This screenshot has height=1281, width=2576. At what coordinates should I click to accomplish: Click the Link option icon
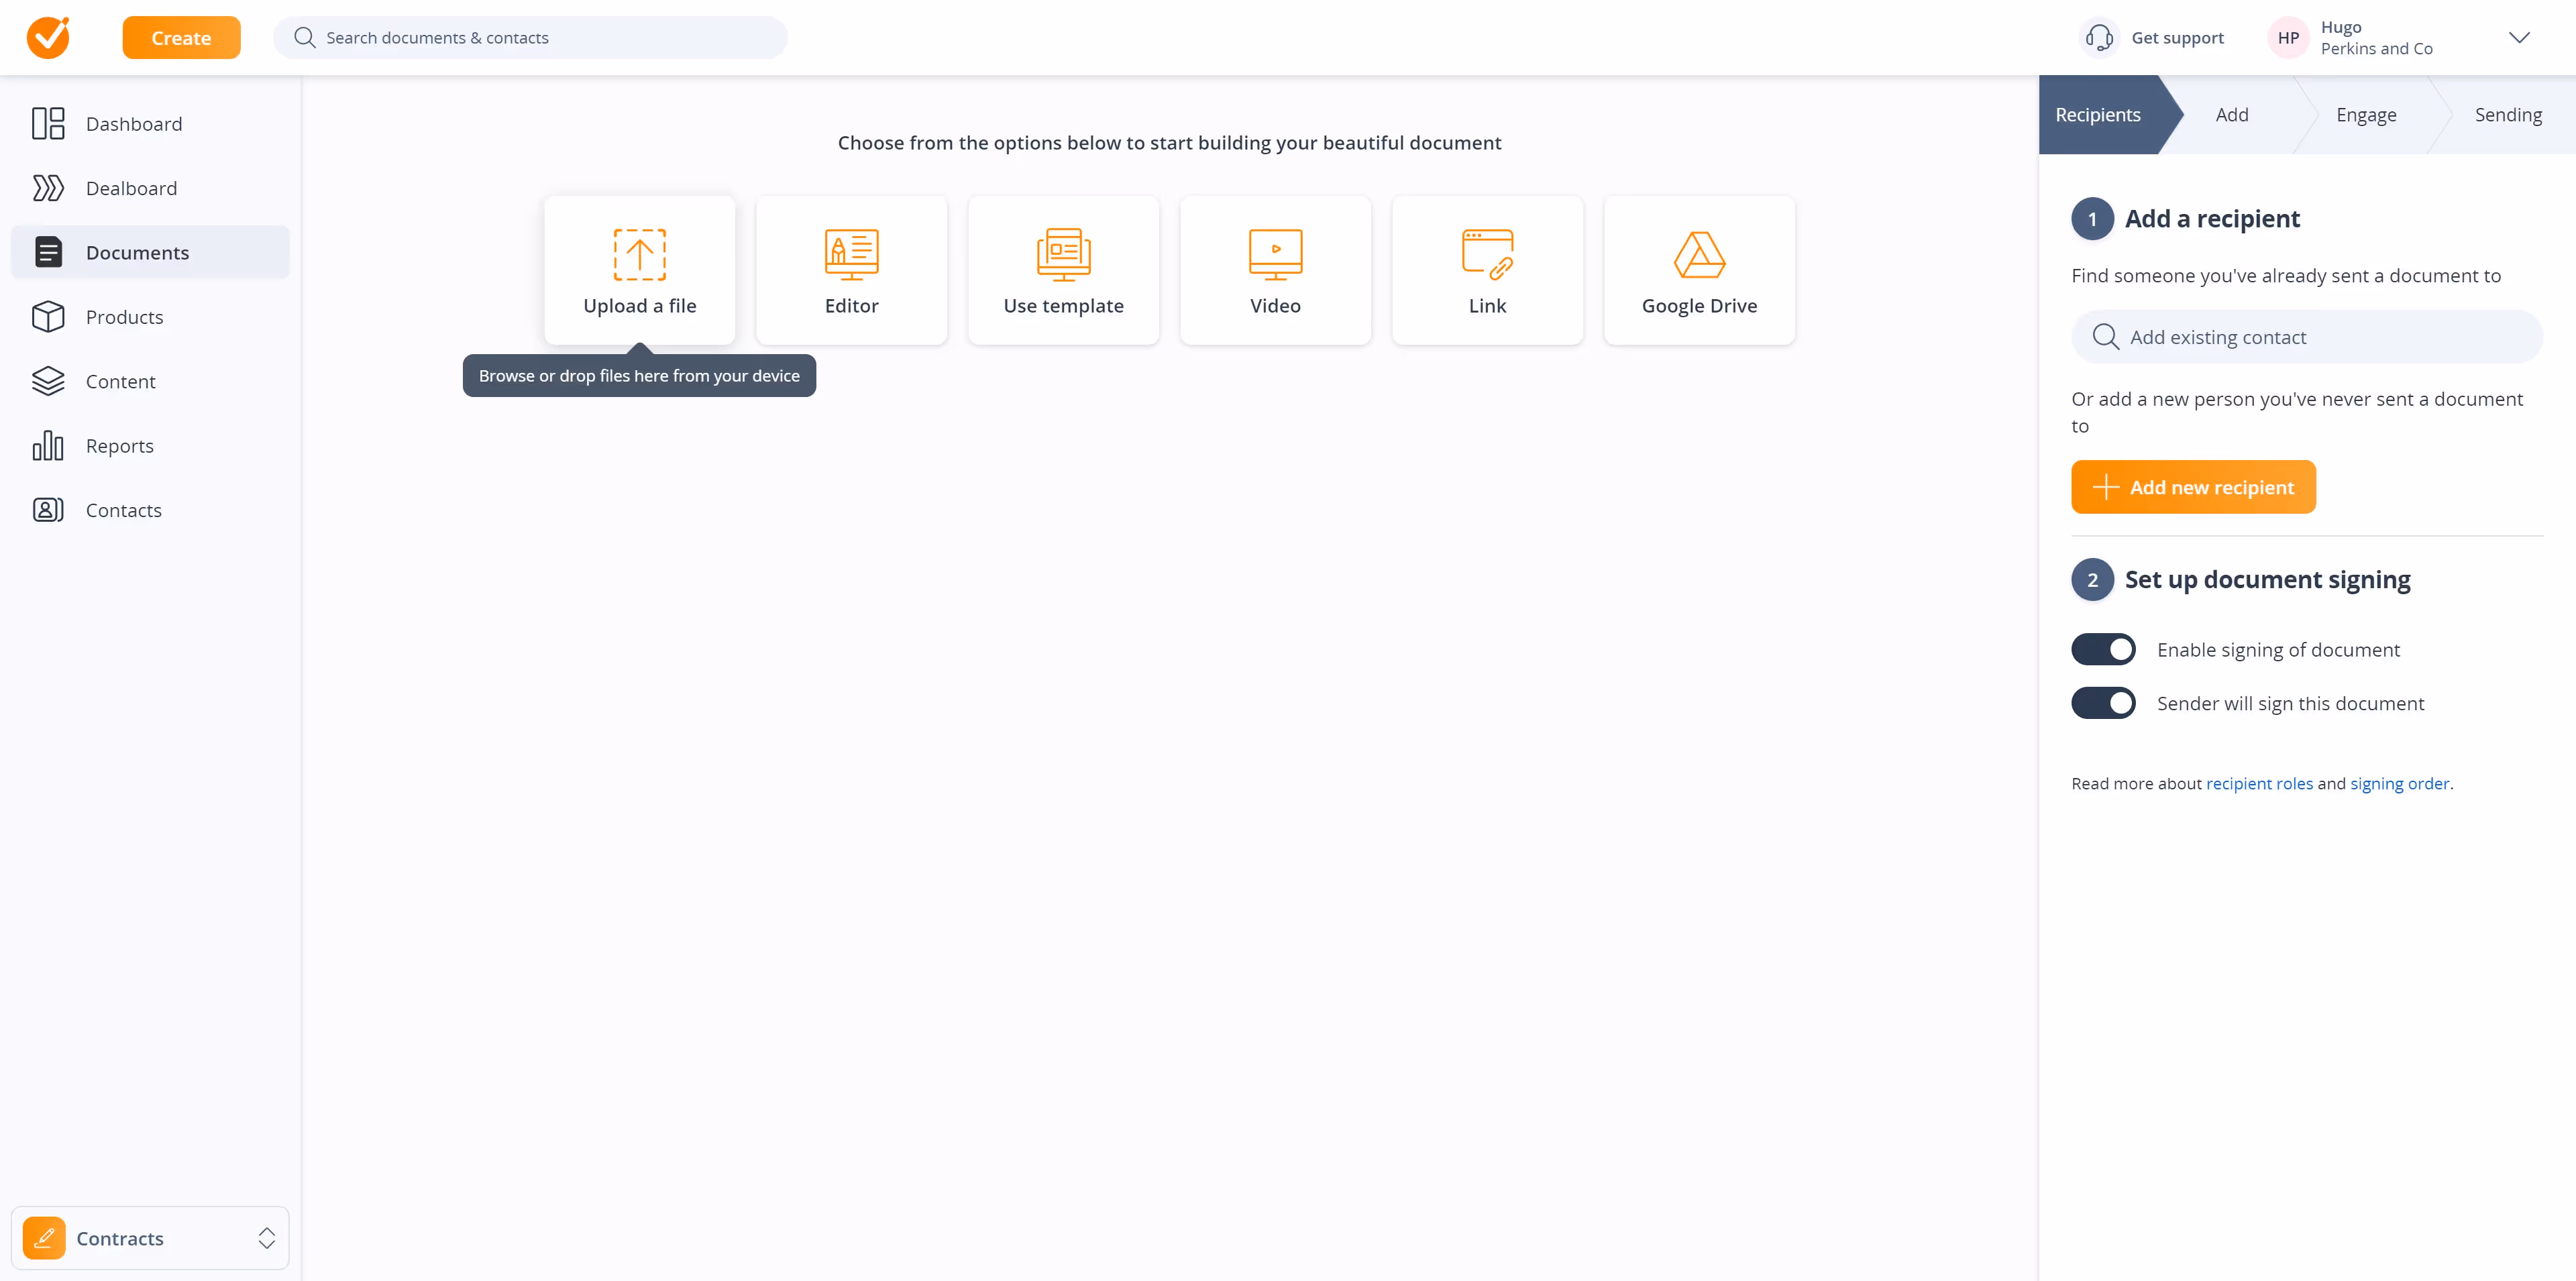click(1487, 254)
